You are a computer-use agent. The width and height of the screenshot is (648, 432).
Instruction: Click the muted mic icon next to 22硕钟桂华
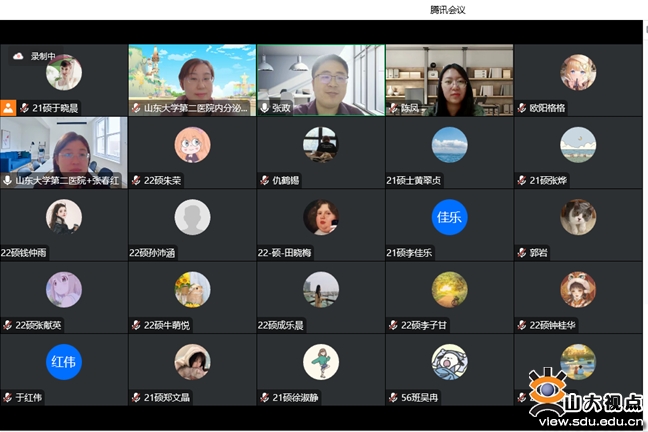521,325
